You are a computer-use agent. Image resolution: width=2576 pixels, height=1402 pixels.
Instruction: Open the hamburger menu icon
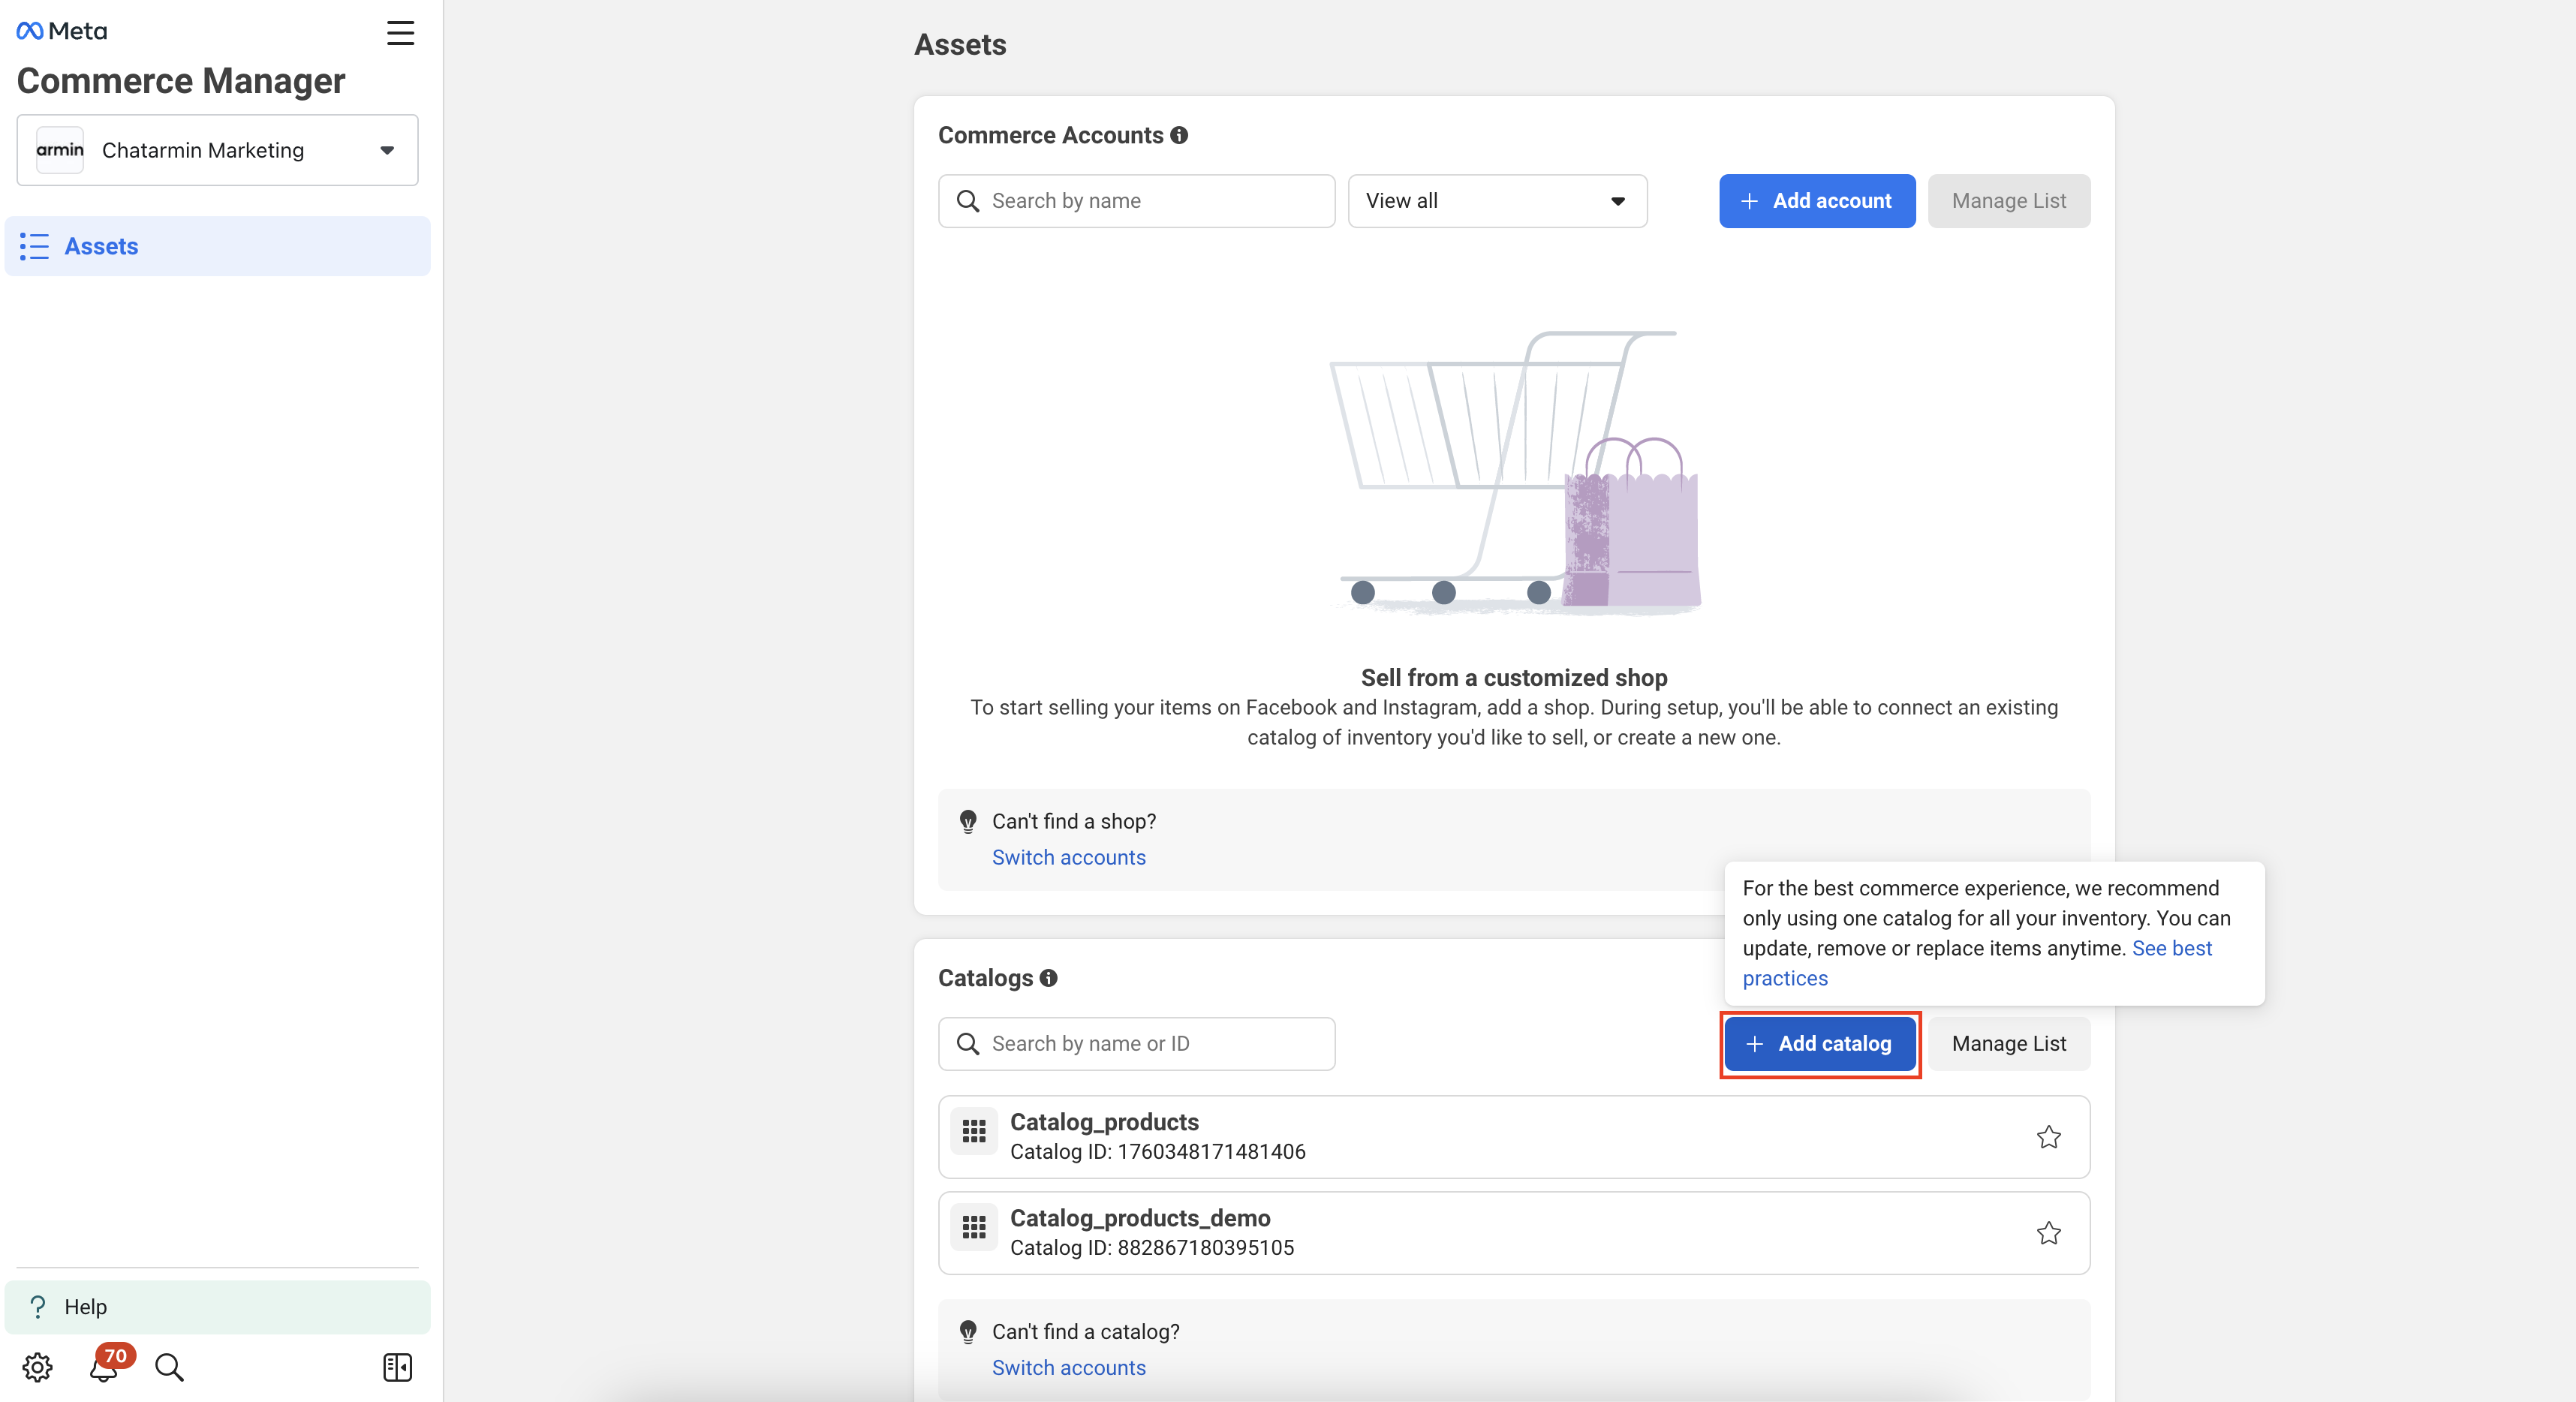click(x=400, y=33)
